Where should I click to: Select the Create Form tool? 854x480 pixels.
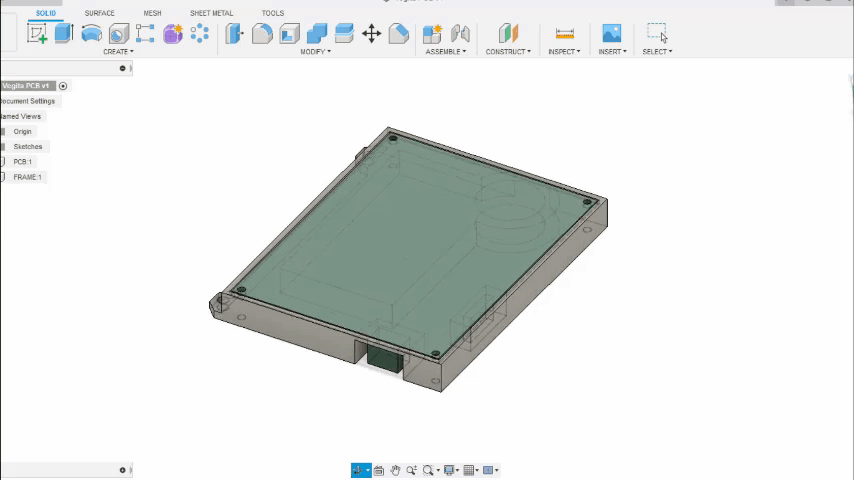173,33
